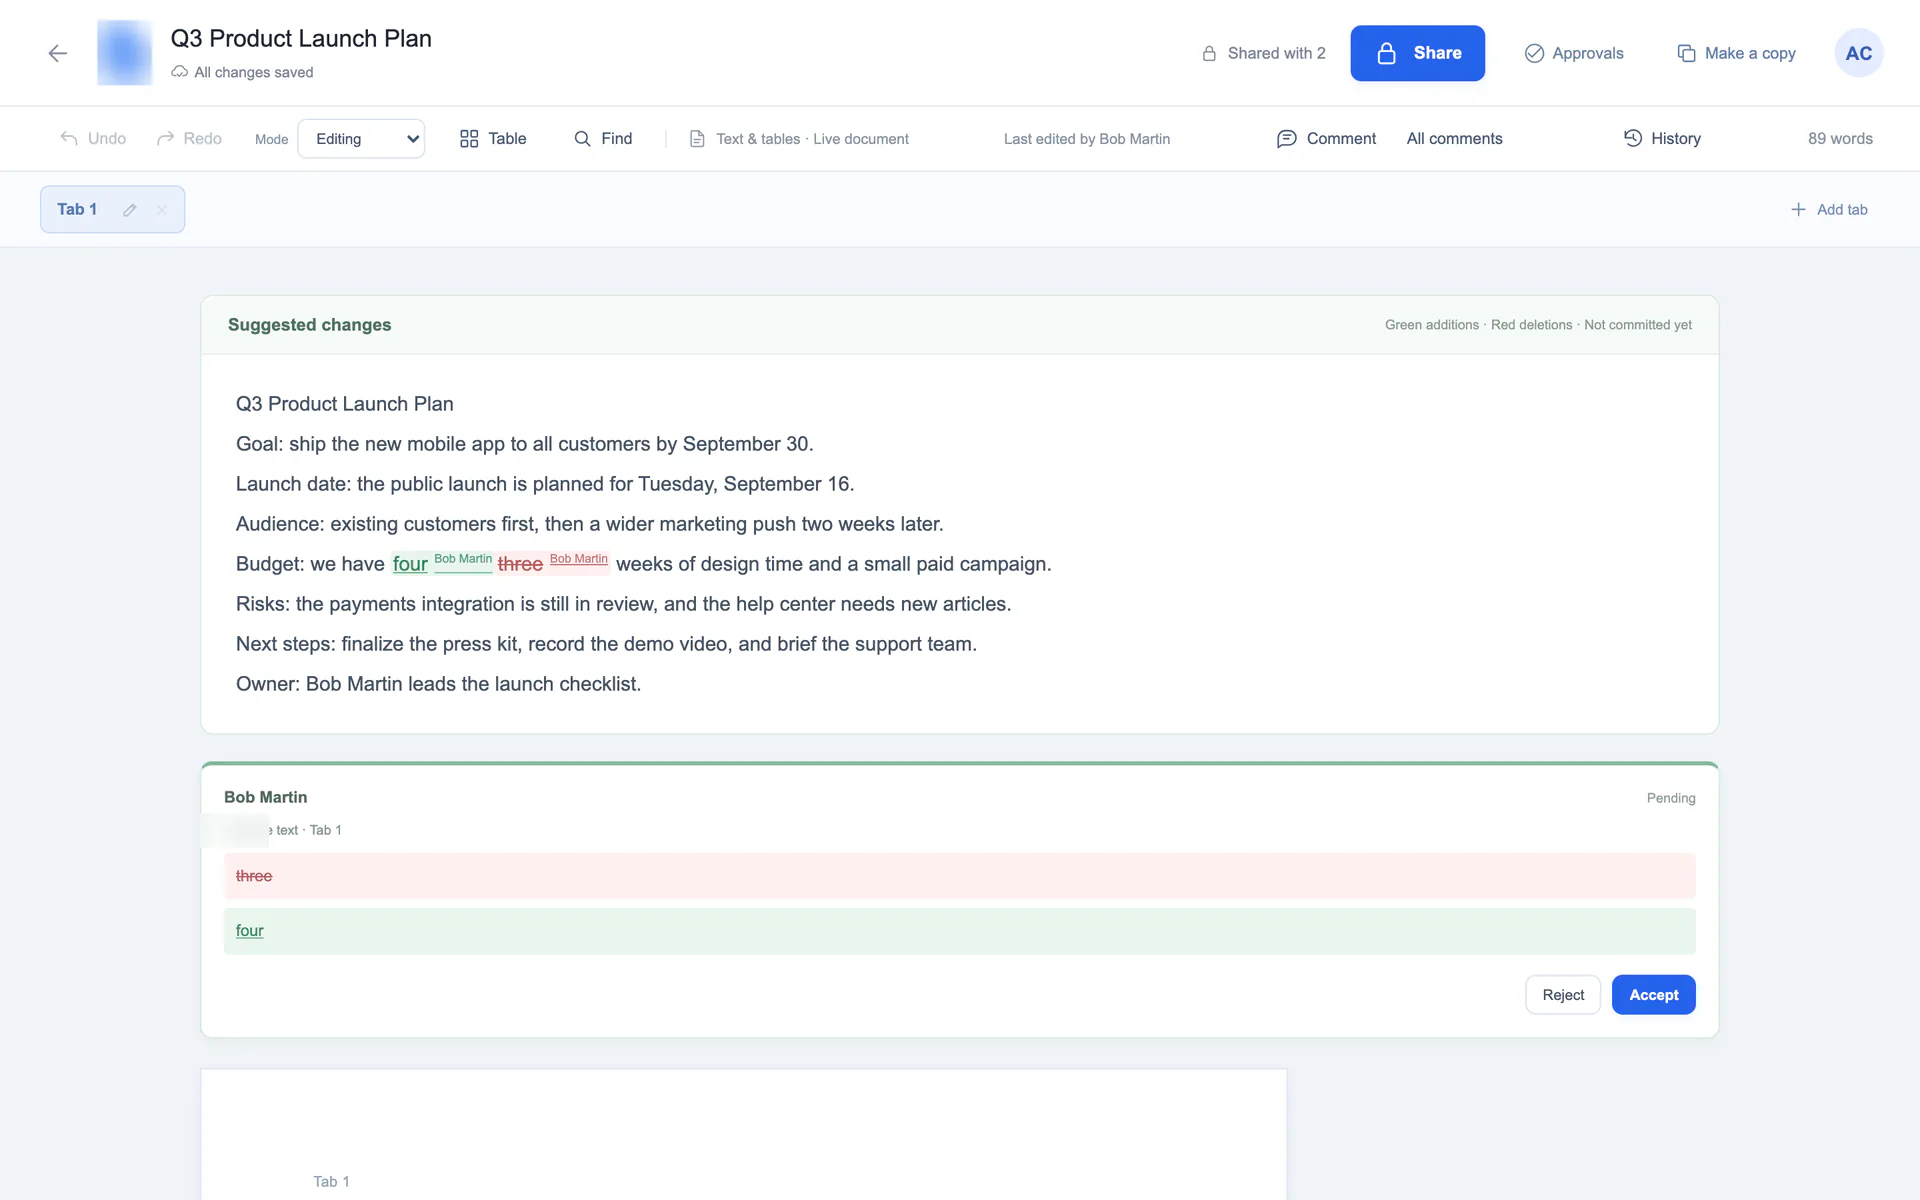
Task: Click the red Bob Martin author tag
Action: point(579,559)
